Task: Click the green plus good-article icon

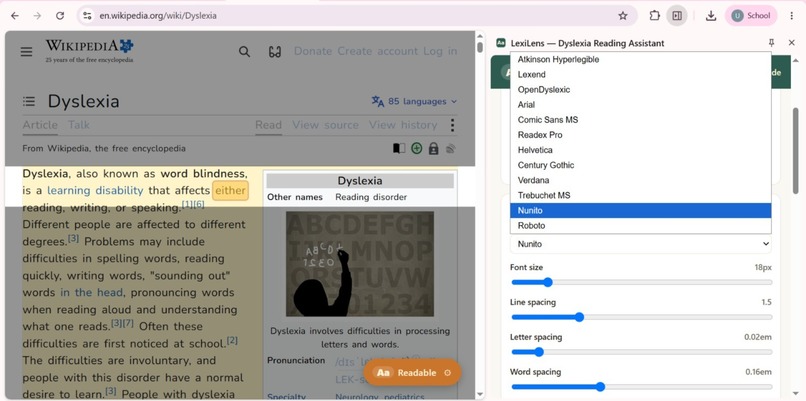Action: (416, 149)
